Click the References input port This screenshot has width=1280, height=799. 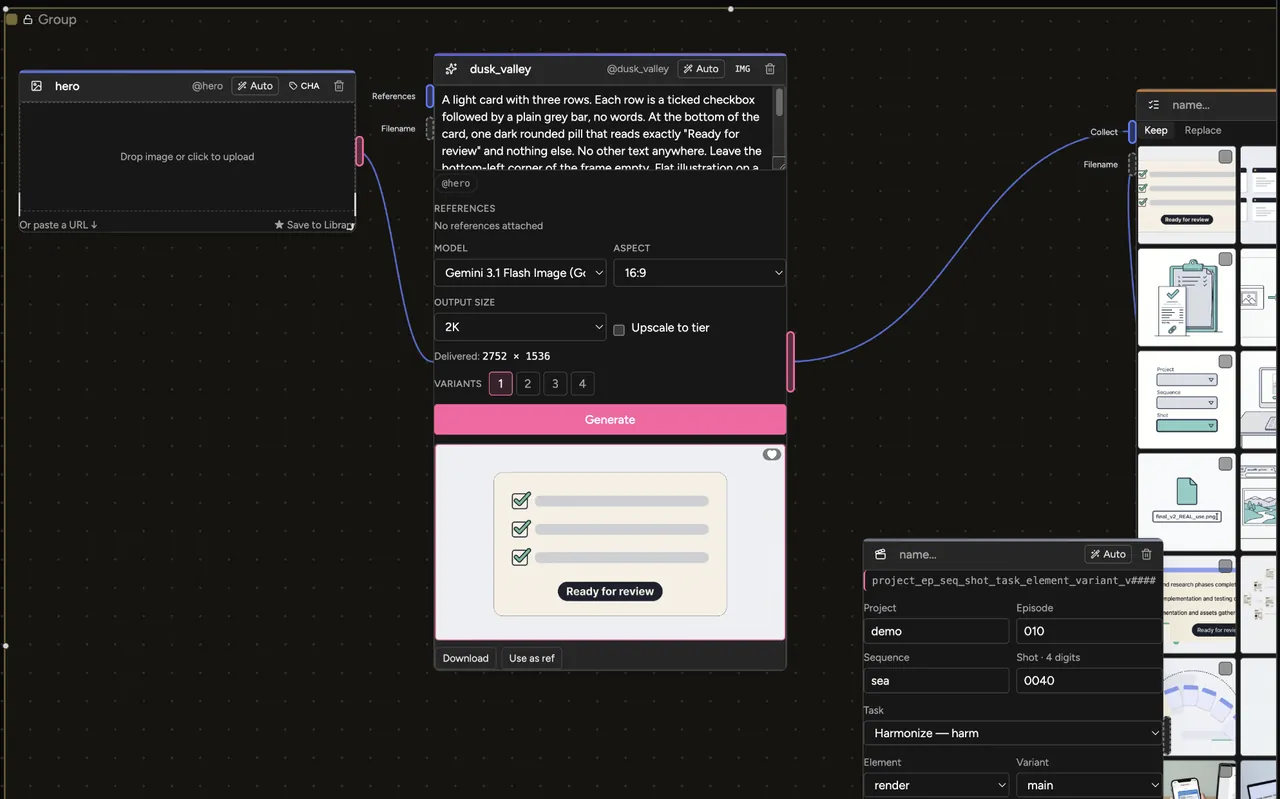pyautogui.click(x=430, y=96)
